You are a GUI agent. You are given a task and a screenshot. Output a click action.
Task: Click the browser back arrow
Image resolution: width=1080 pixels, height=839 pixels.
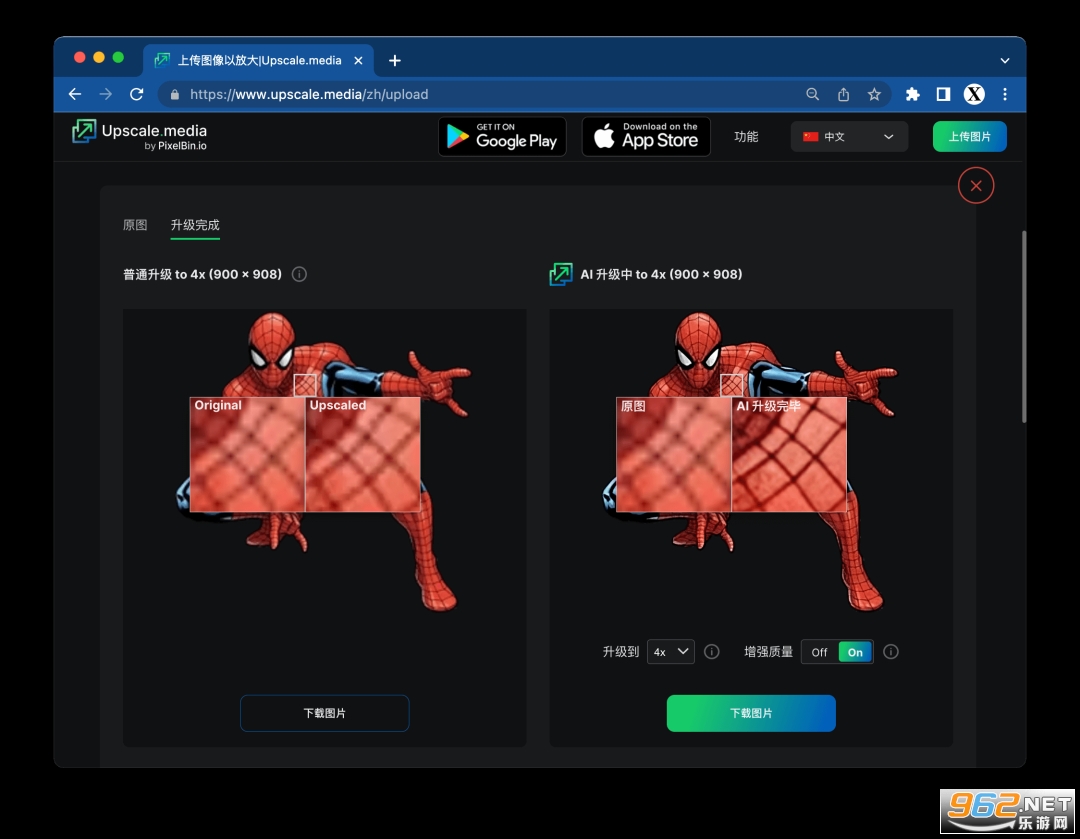(x=75, y=94)
